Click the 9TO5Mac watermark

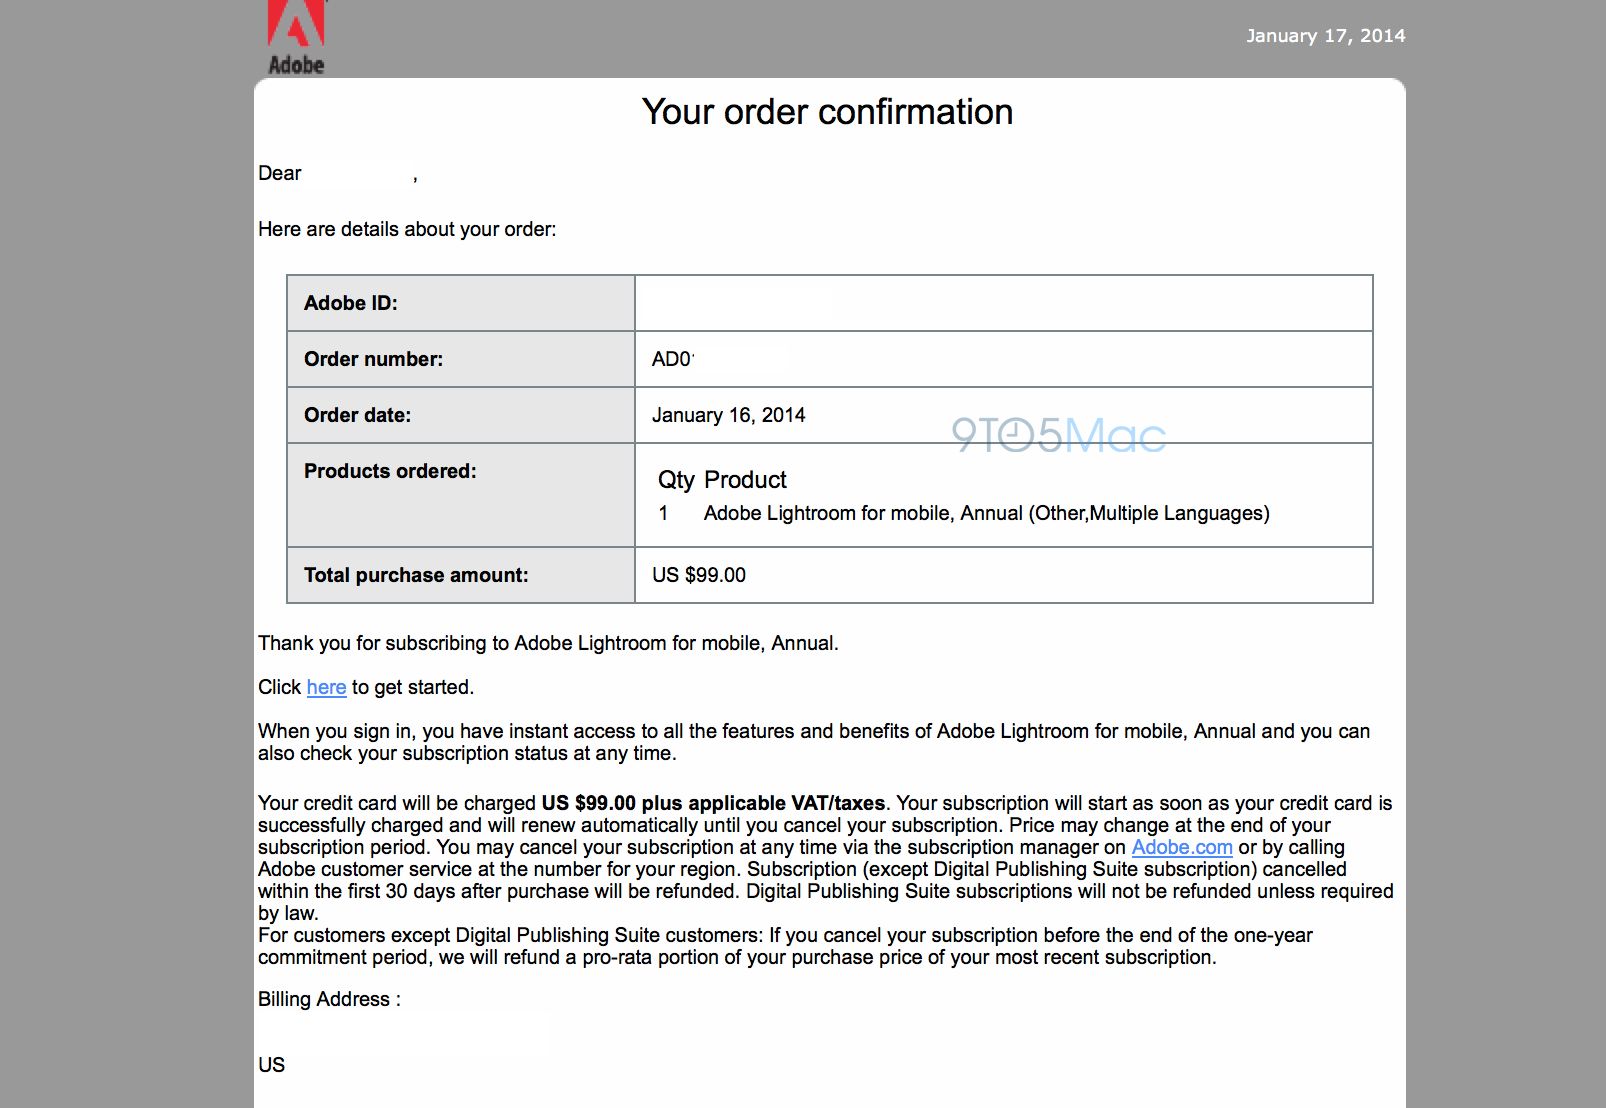click(1058, 435)
